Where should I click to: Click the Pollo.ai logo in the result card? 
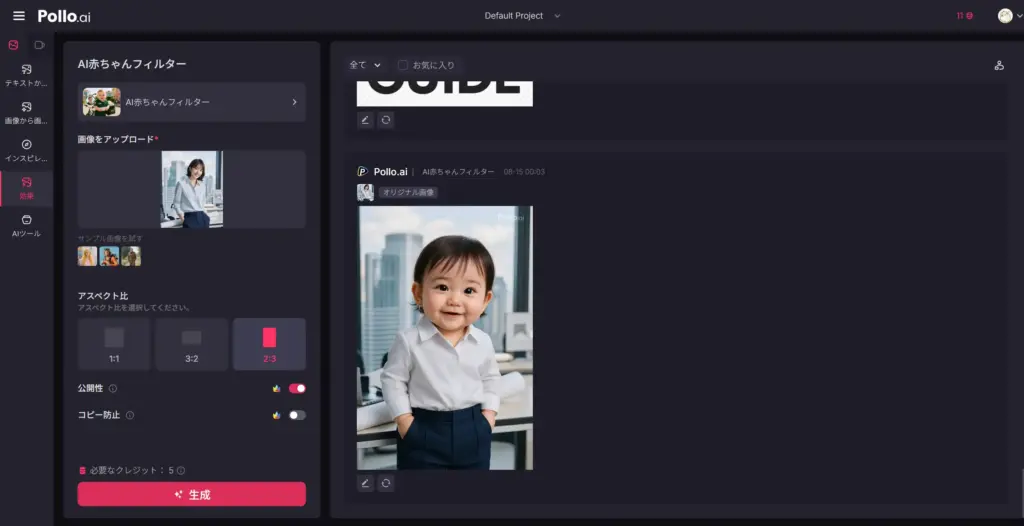pyautogui.click(x=383, y=171)
